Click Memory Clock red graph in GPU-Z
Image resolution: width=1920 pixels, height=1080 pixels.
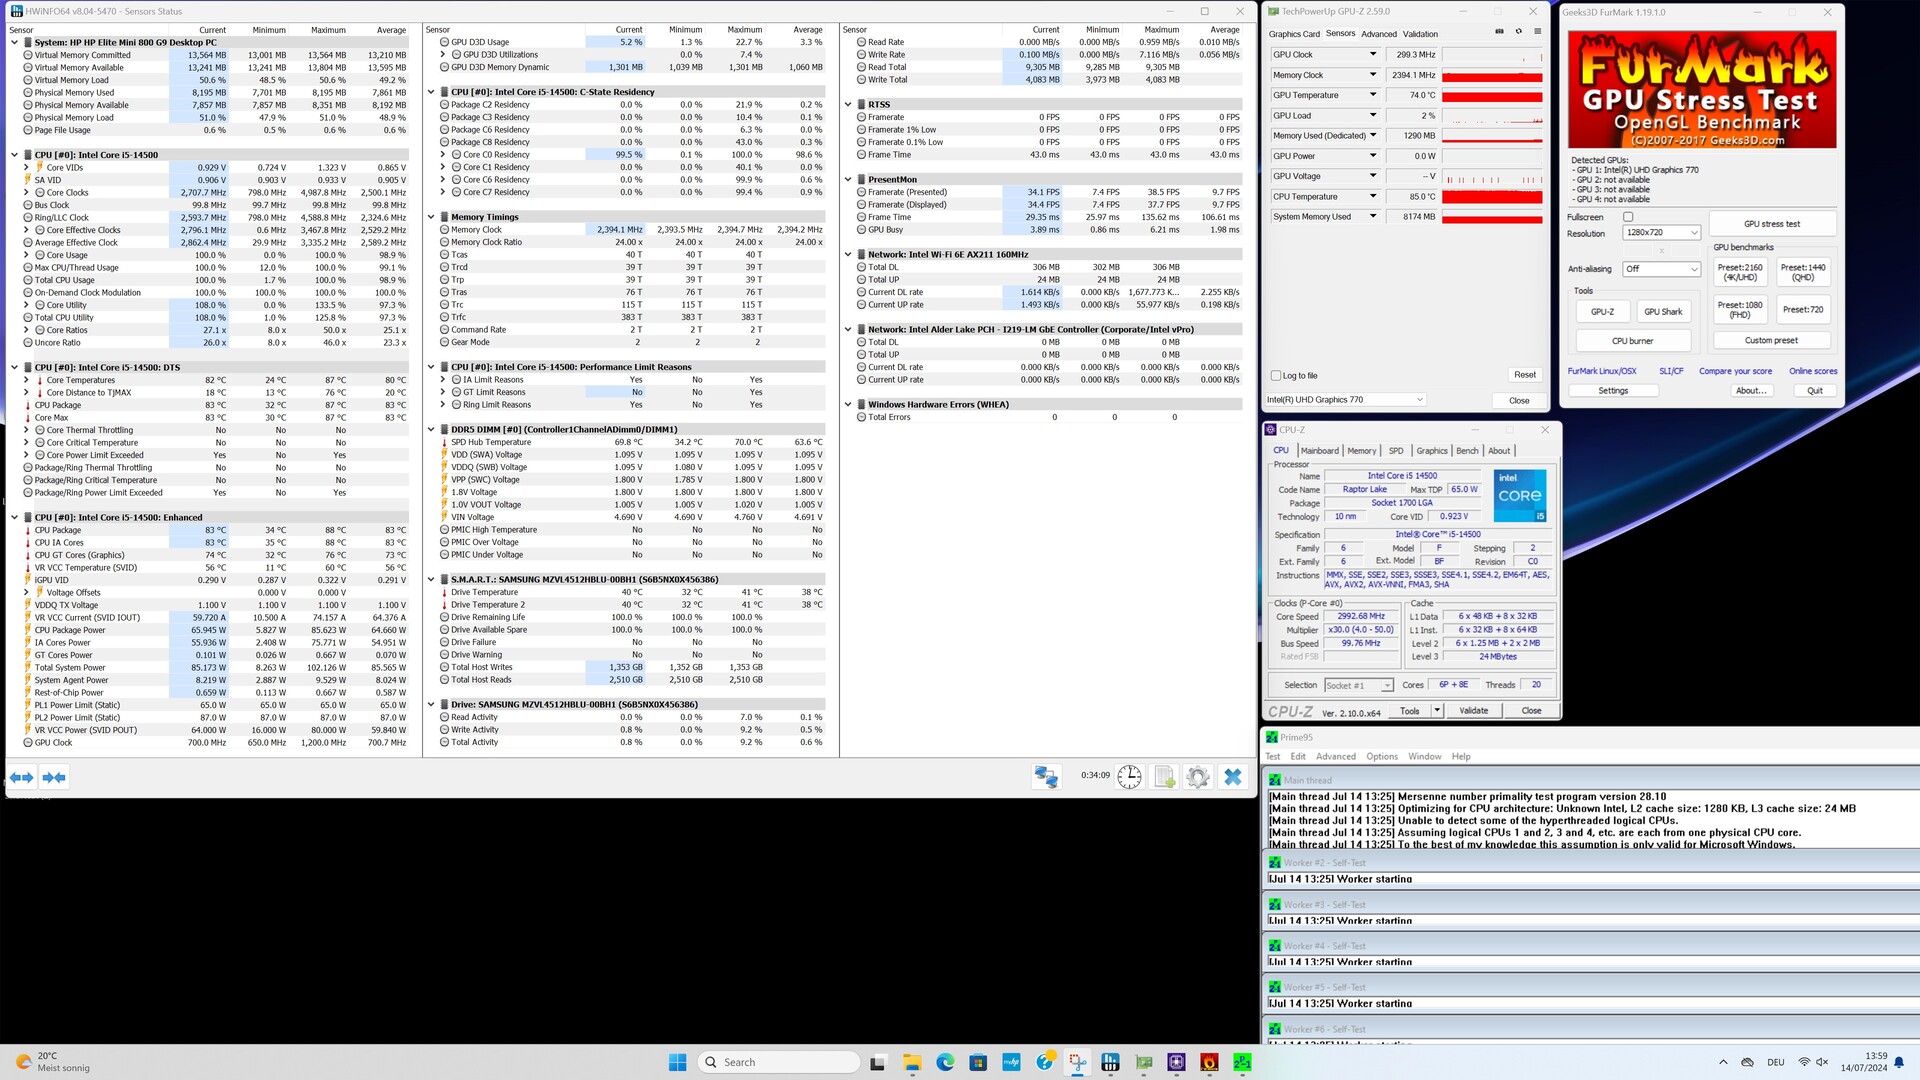[1491, 76]
